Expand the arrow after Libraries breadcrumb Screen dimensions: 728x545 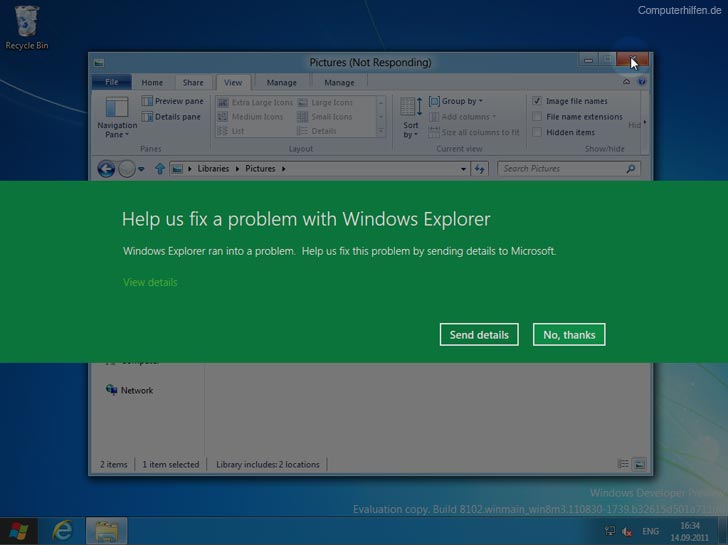237,169
